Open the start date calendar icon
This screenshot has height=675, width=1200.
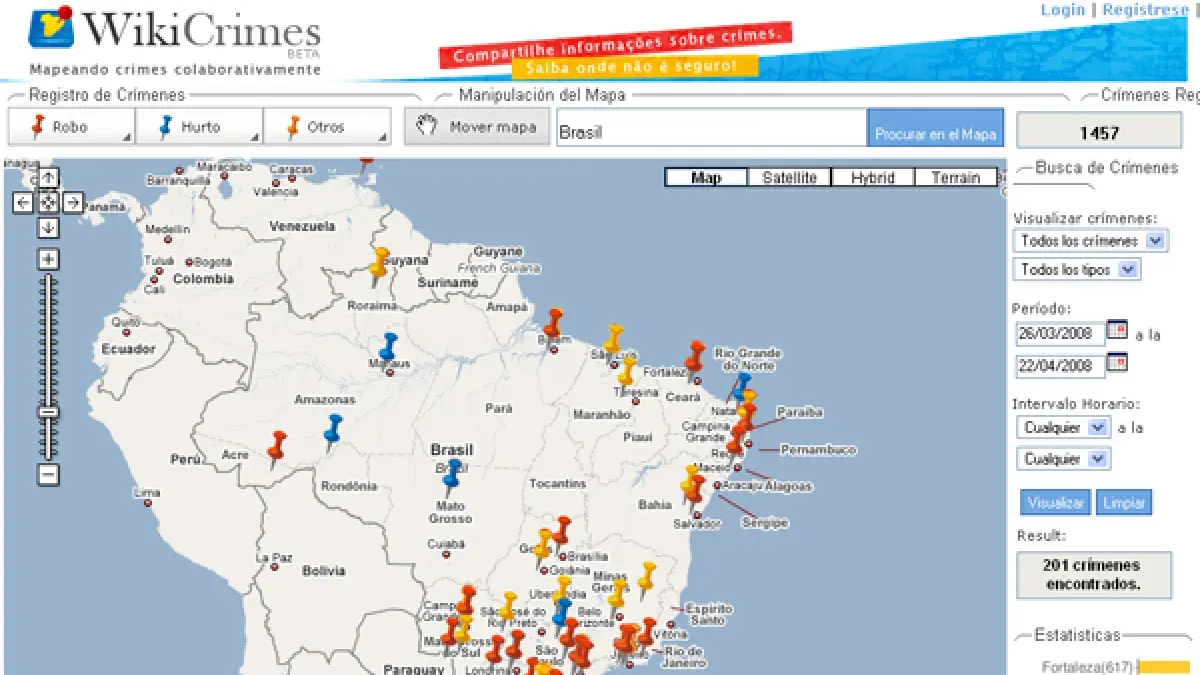[x=1117, y=331]
